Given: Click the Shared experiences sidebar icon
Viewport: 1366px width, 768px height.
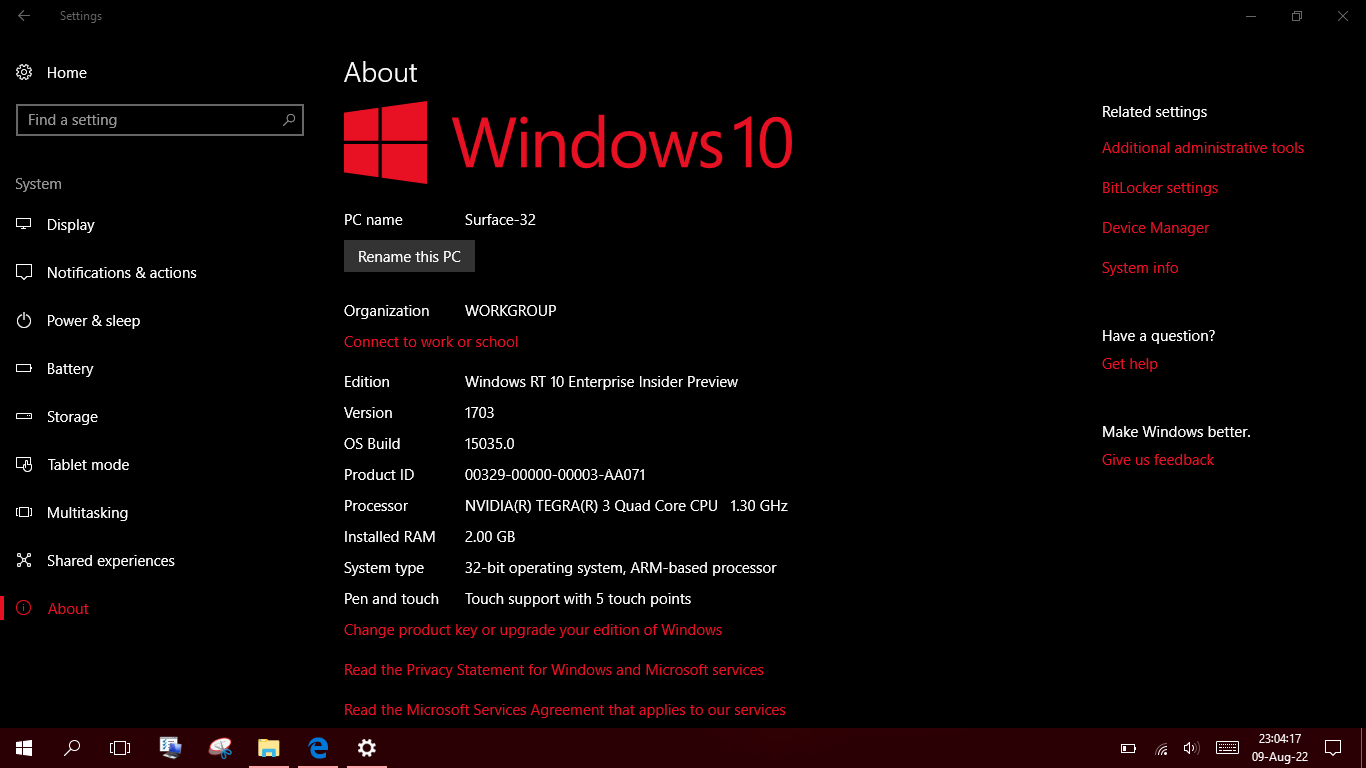Looking at the screenshot, I should [x=24, y=561].
